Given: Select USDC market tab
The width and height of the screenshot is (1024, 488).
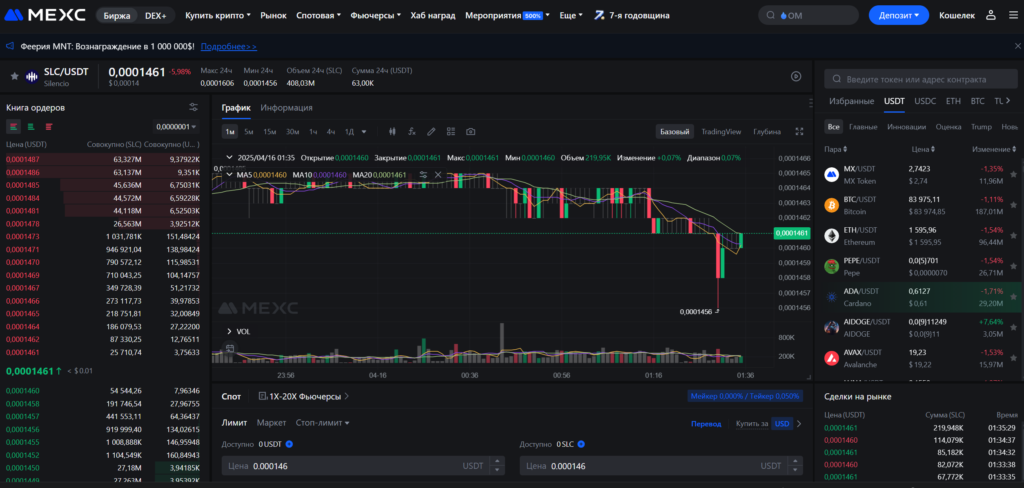Looking at the screenshot, I should [x=925, y=101].
